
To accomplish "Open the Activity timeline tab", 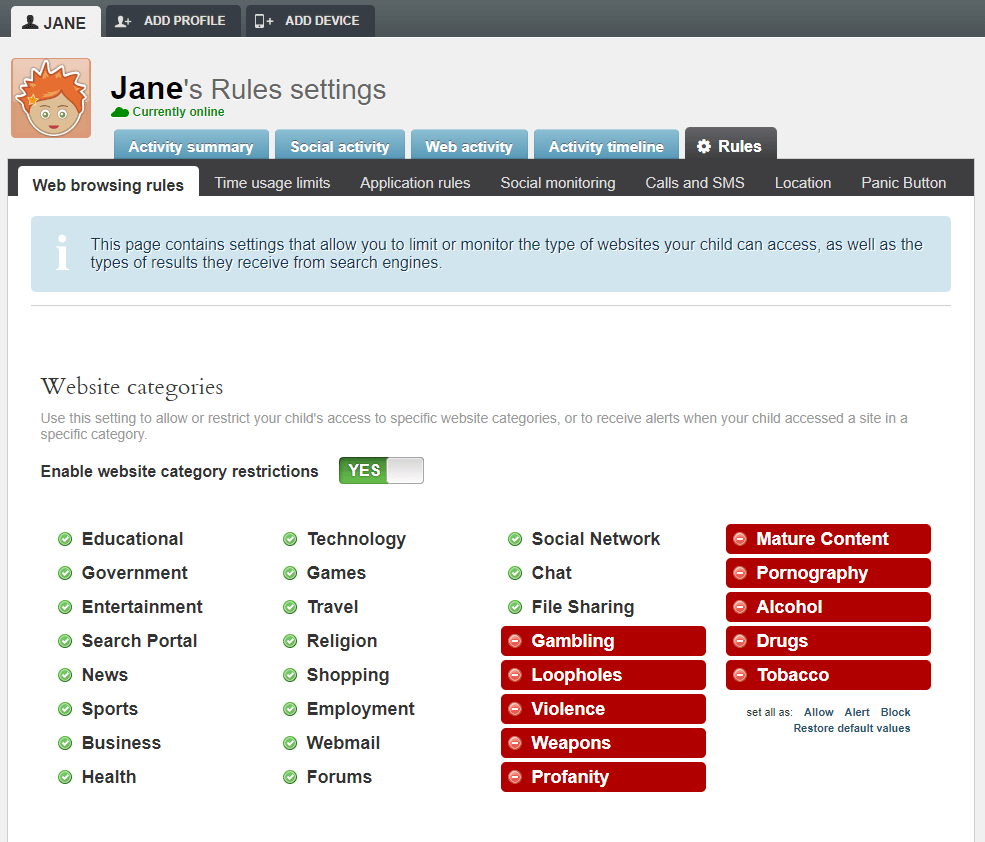I will pyautogui.click(x=606, y=145).
